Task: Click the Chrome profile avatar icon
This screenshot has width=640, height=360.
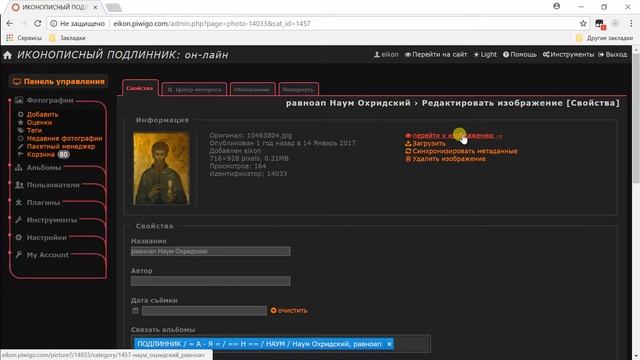Action: pos(556,7)
